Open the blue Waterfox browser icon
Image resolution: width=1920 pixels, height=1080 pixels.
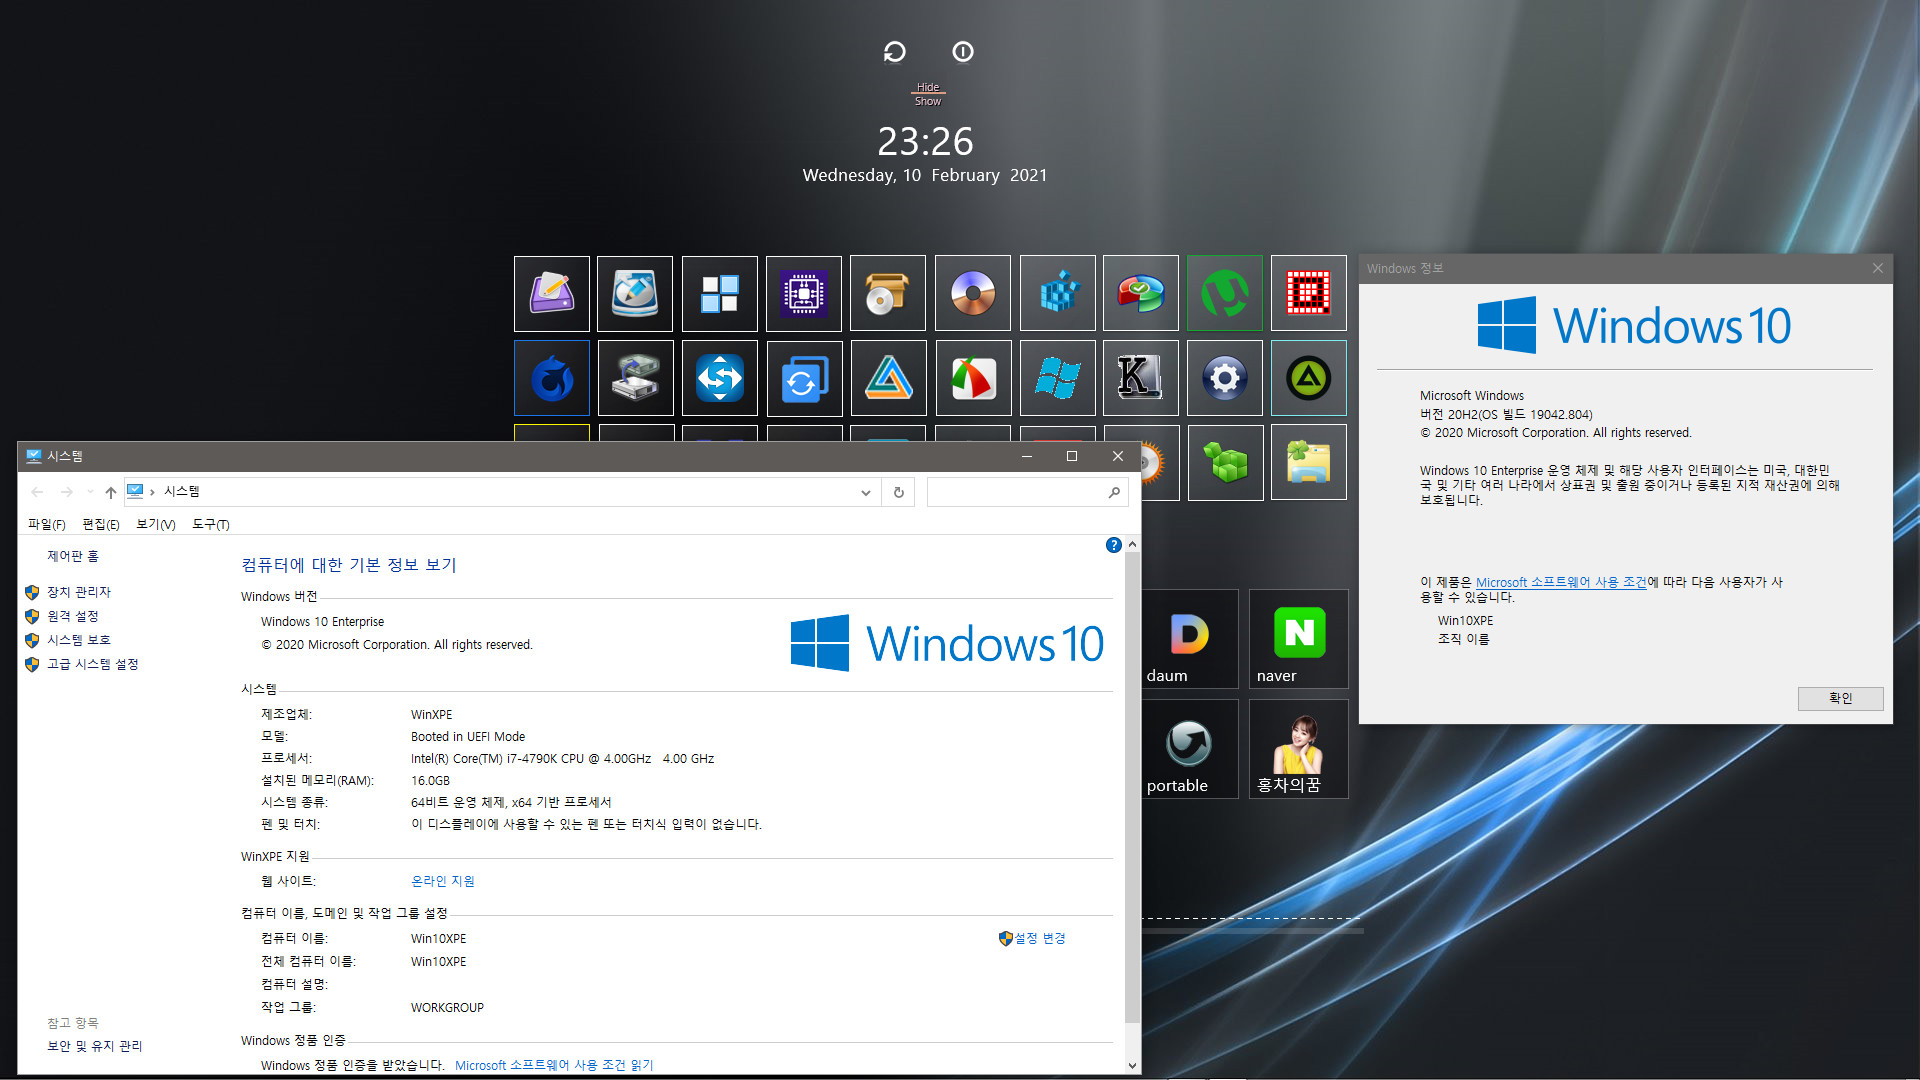[x=551, y=378]
